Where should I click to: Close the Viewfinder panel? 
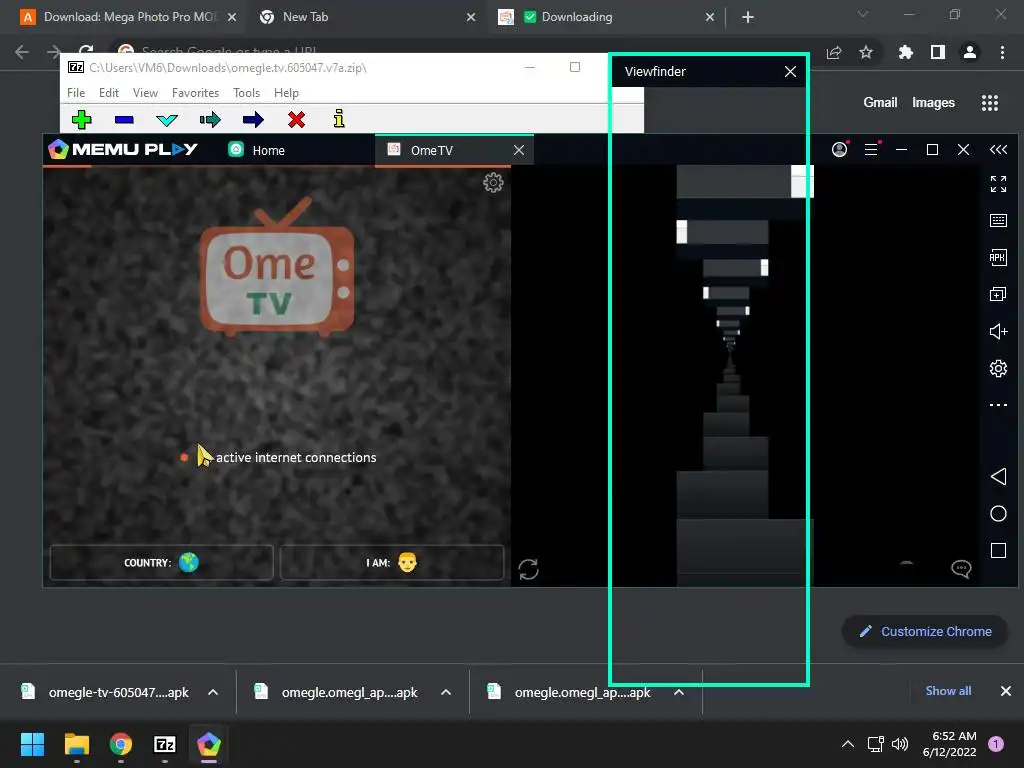pyautogui.click(x=790, y=71)
